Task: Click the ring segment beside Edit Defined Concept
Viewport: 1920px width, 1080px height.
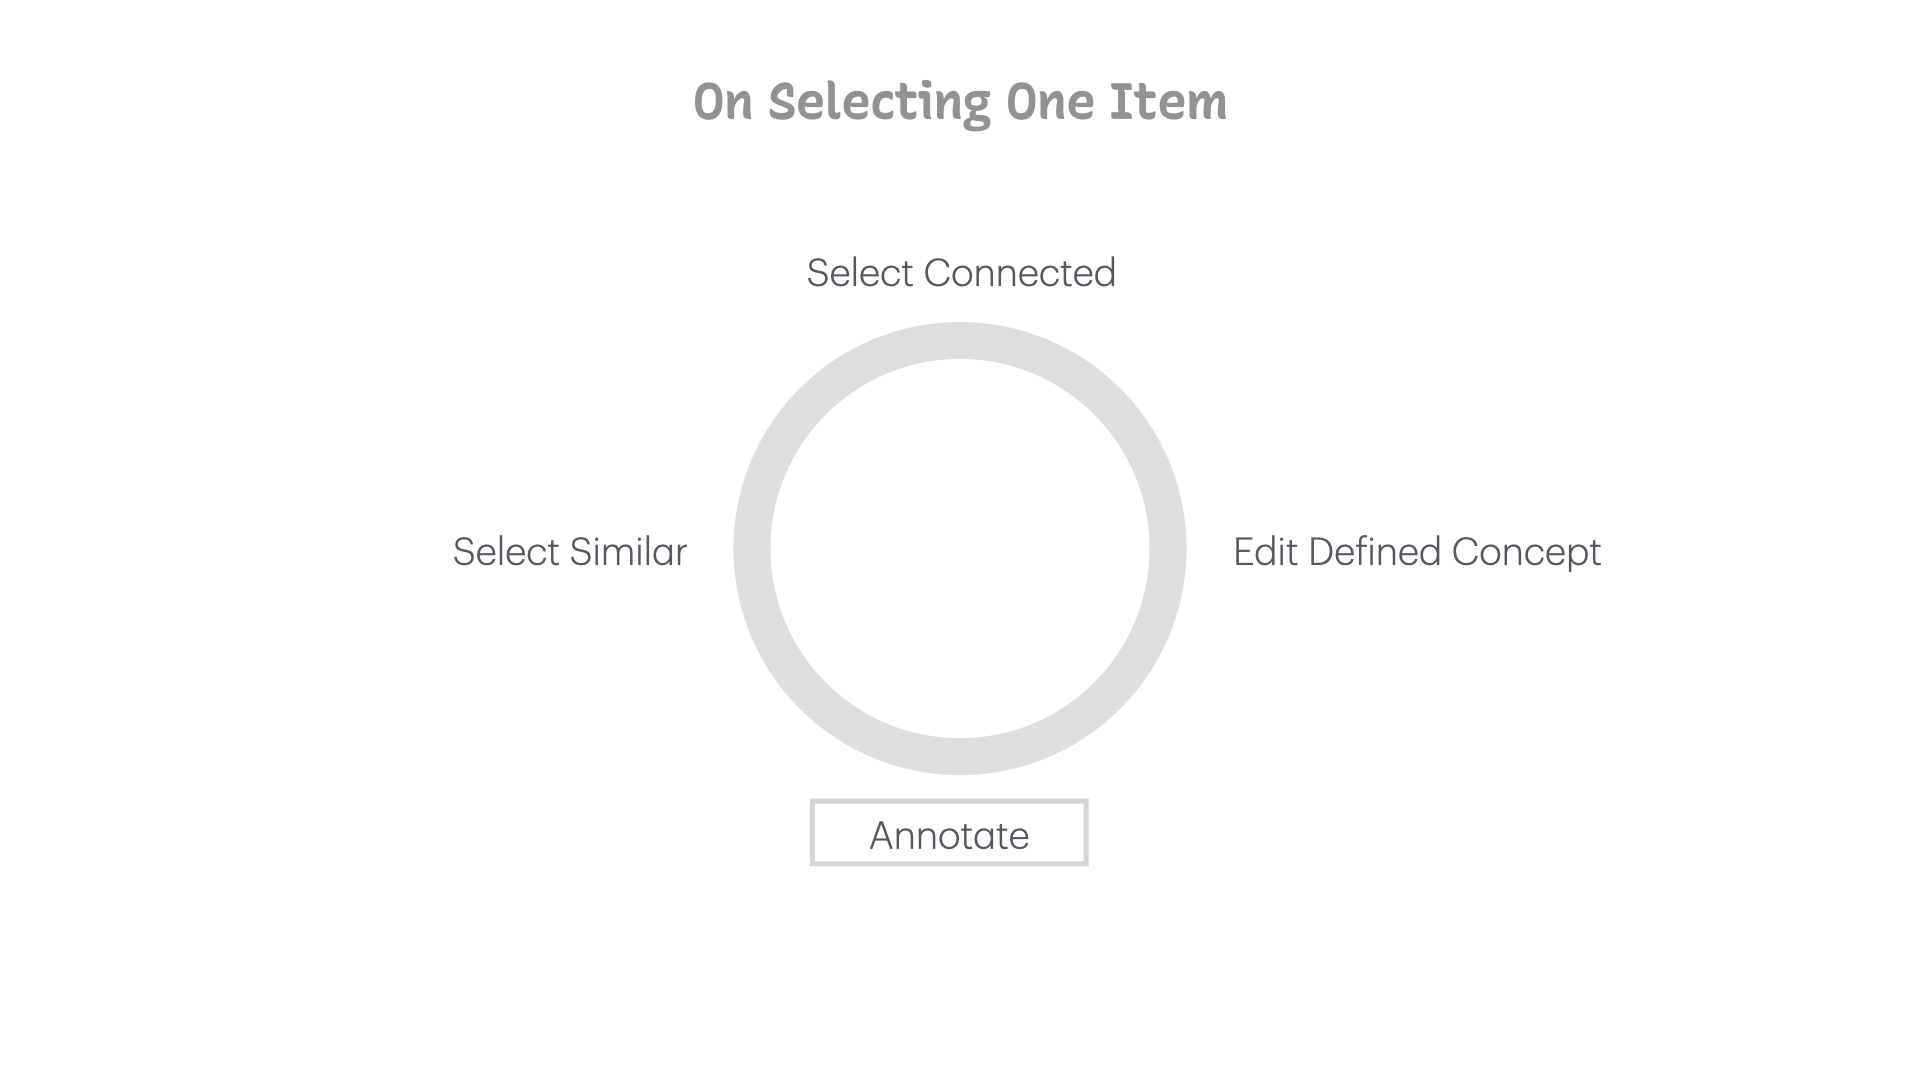Action: [x=1168, y=548]
